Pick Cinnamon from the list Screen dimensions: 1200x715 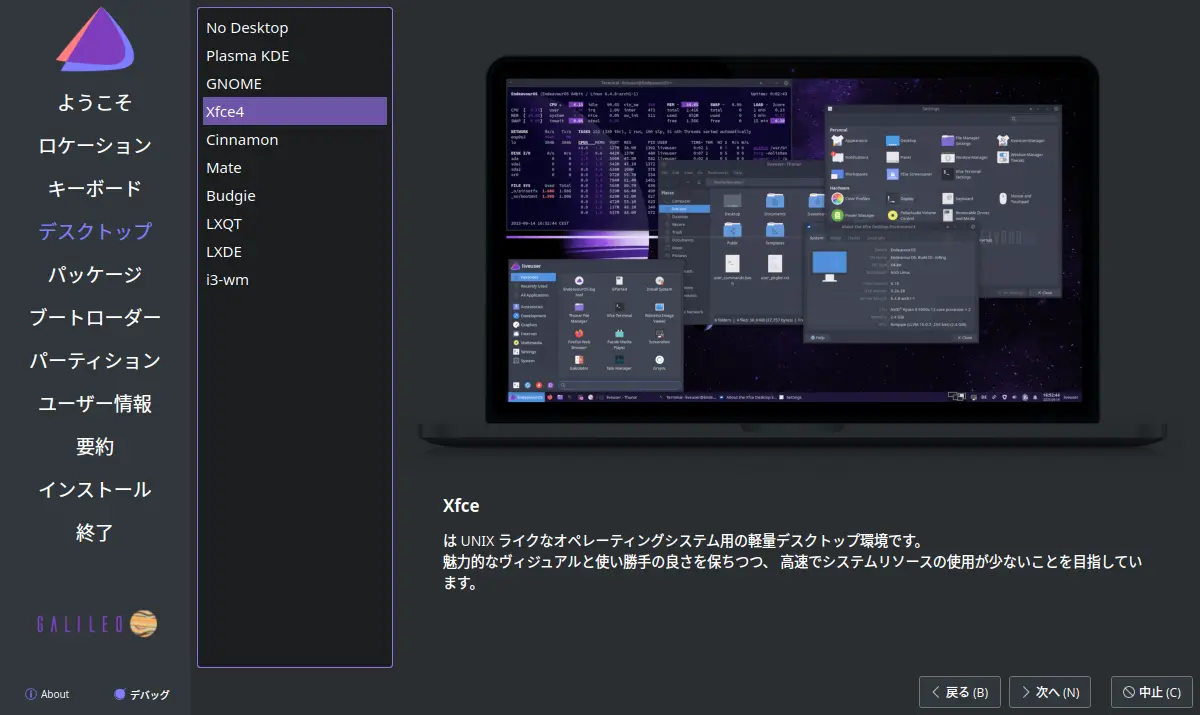(x=242, y=140)
